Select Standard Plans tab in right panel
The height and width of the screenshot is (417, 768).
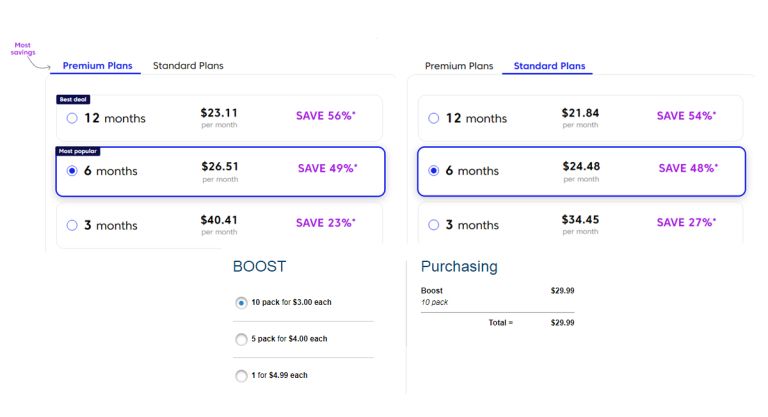click(549, 66)
